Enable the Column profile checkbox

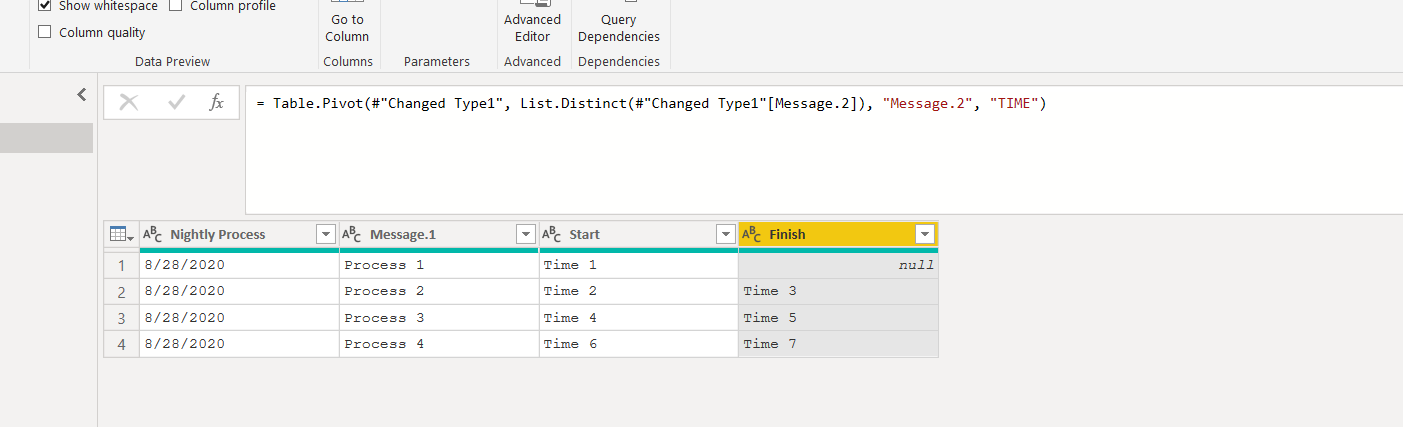176,6
